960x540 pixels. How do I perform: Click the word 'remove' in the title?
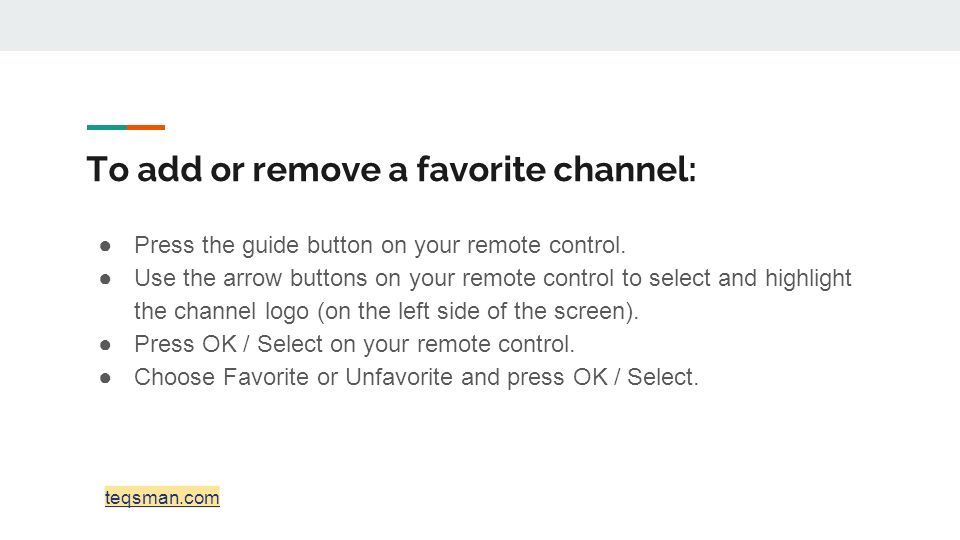pos(316,170)
